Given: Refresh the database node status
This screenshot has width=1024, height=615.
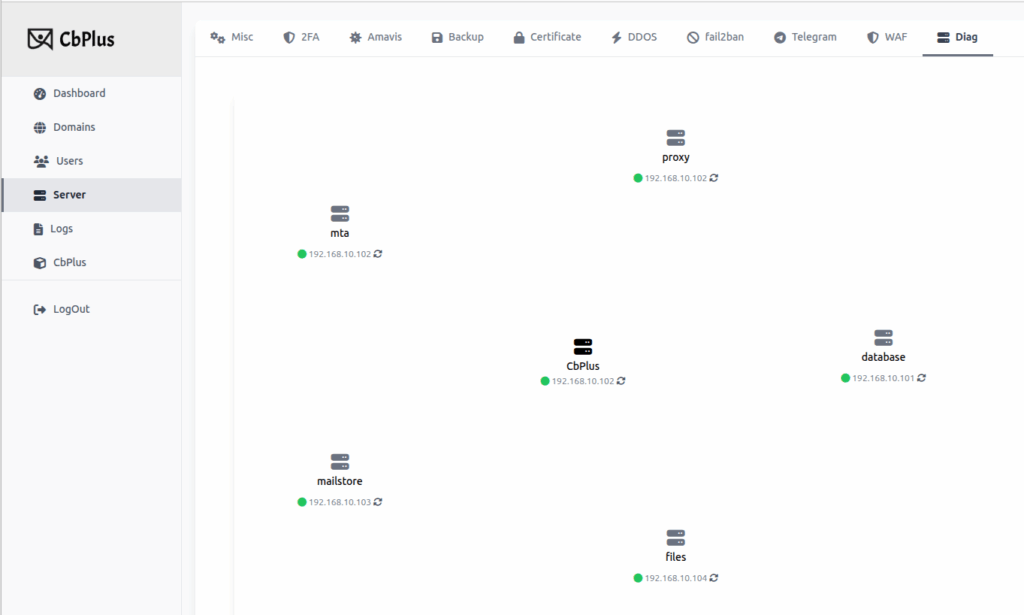Looking at the screenshot, I should 922,378.
